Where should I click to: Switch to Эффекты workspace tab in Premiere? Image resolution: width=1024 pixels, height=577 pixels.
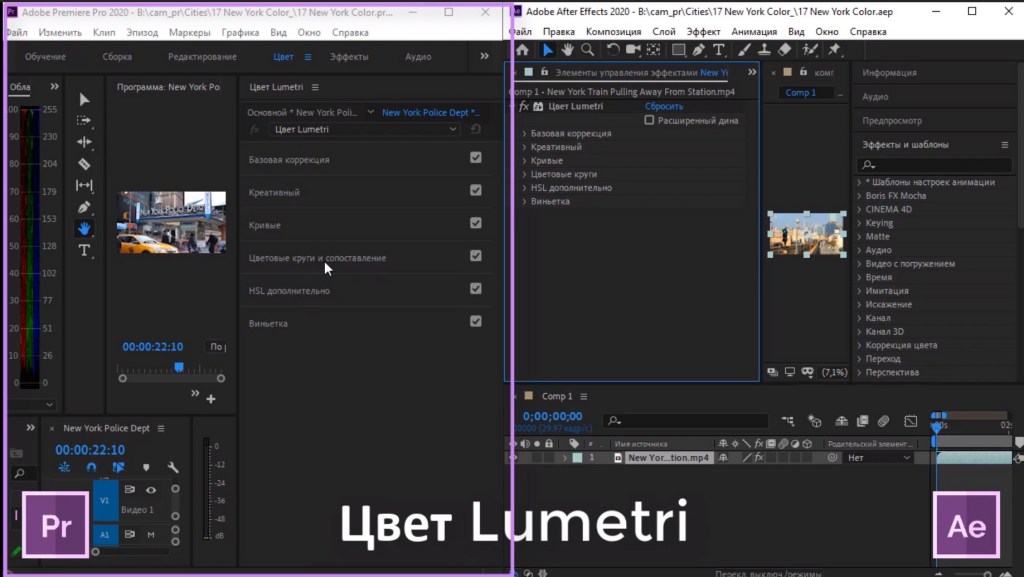tap(349, 57)
